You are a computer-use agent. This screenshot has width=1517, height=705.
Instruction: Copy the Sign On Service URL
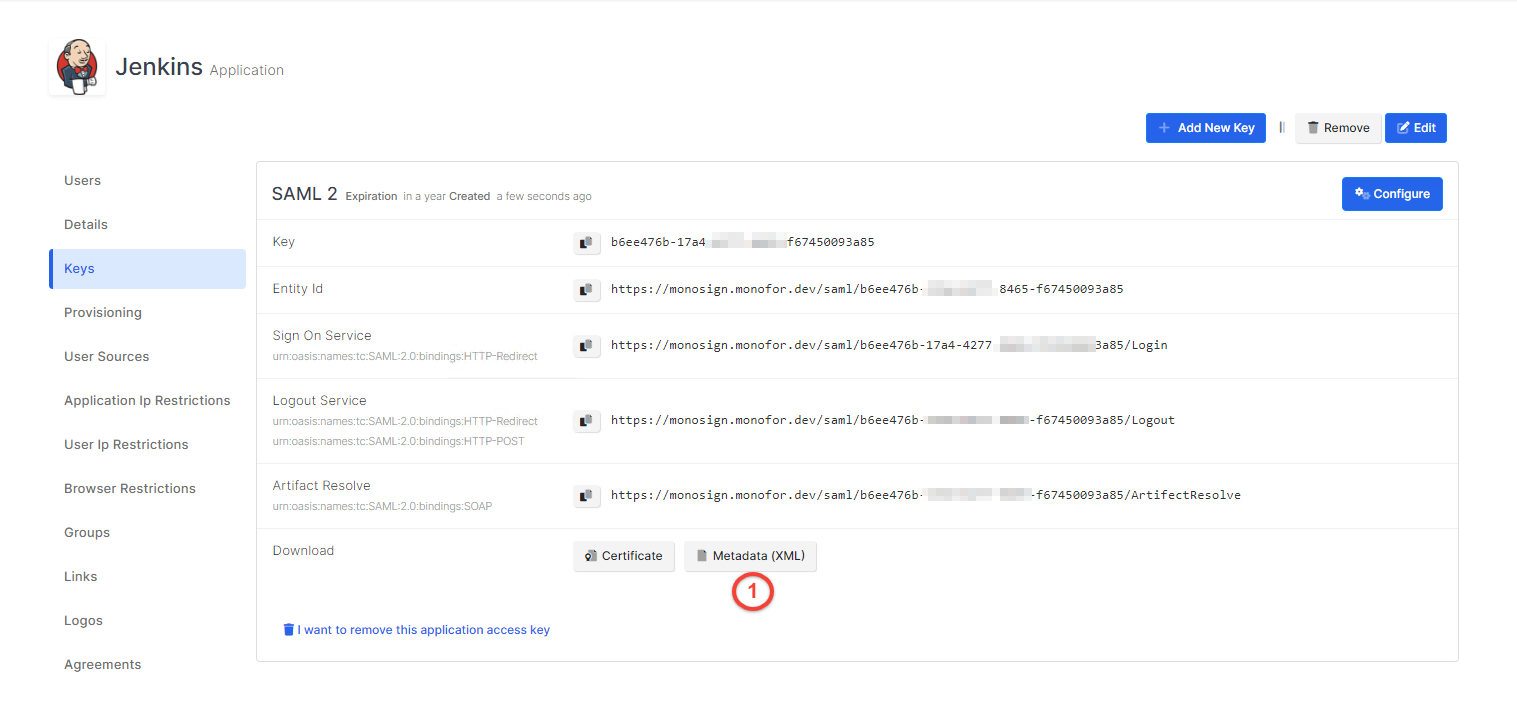(587, 346)
